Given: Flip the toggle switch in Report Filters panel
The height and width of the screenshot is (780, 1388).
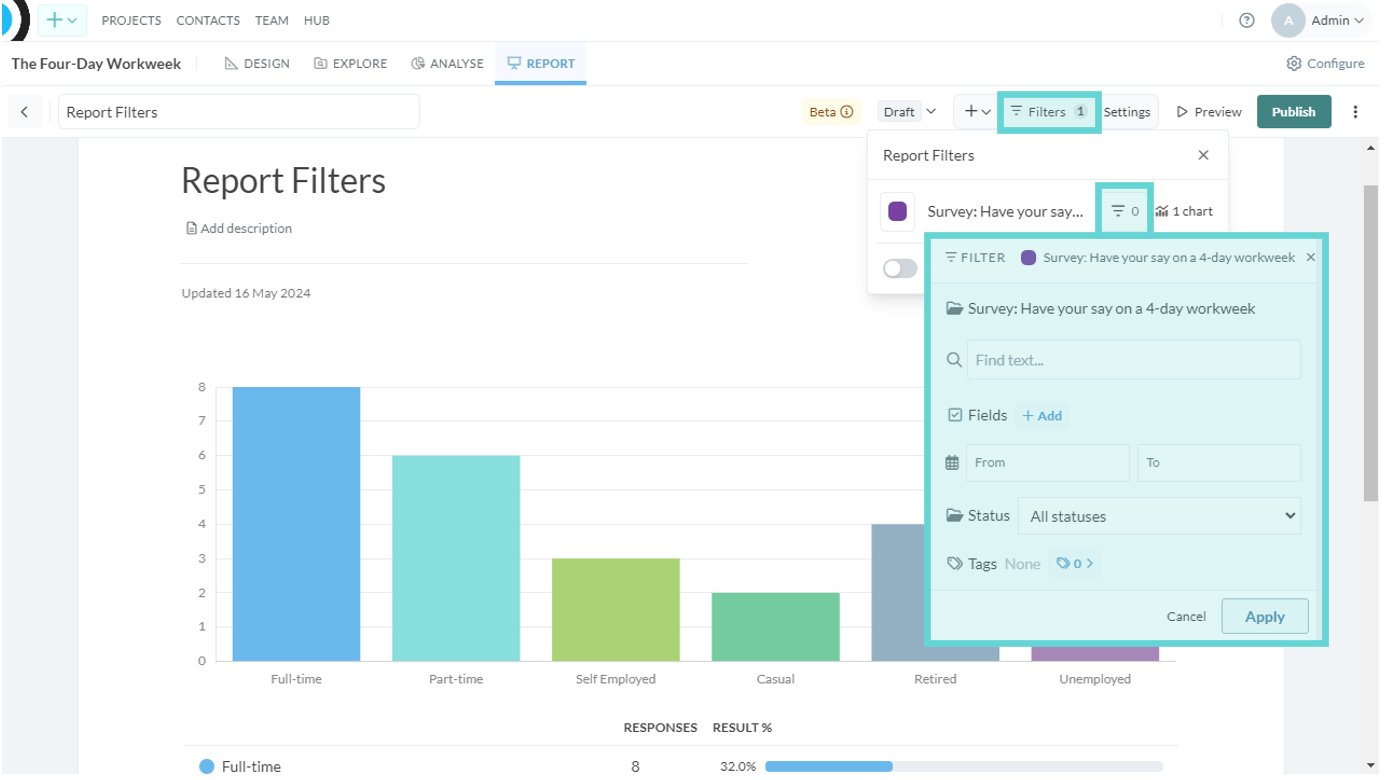Looking at the screenshot, I should (x=900, y=268).
